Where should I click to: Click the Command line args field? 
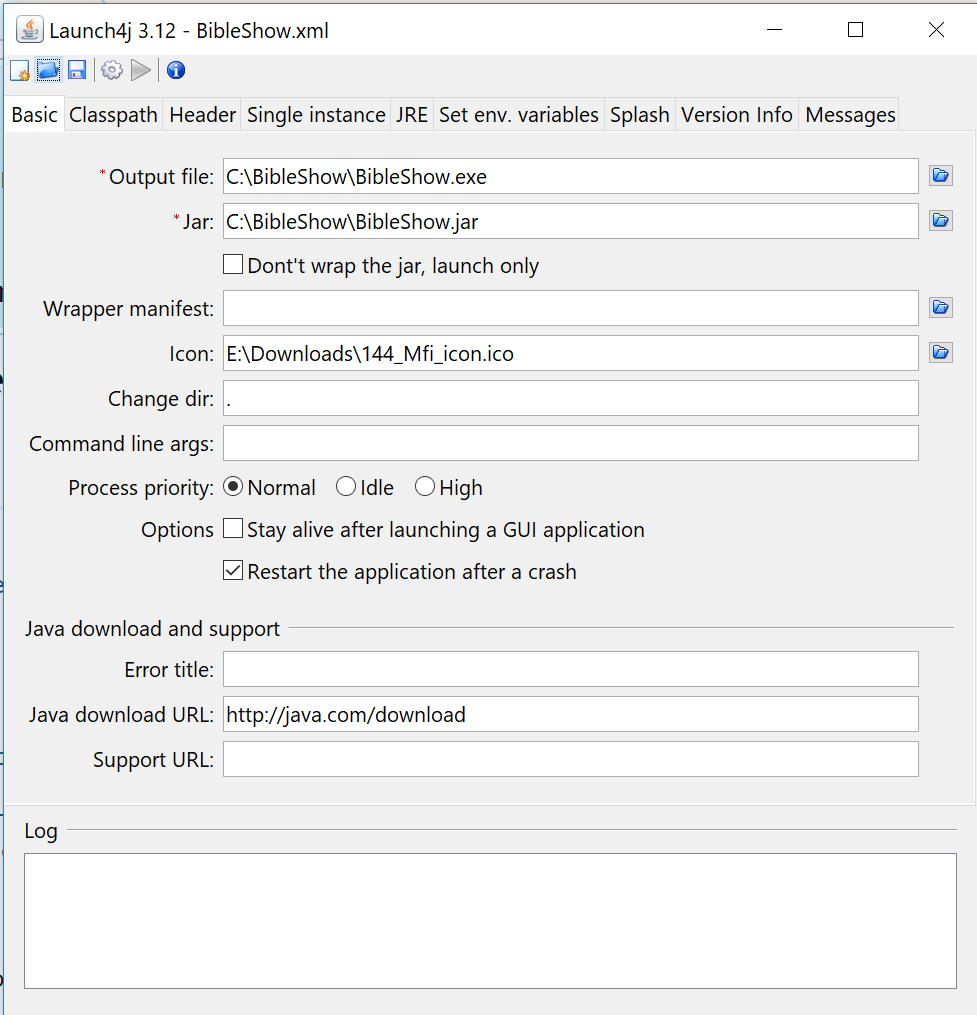pyautogui.click(x=570, y=443)
